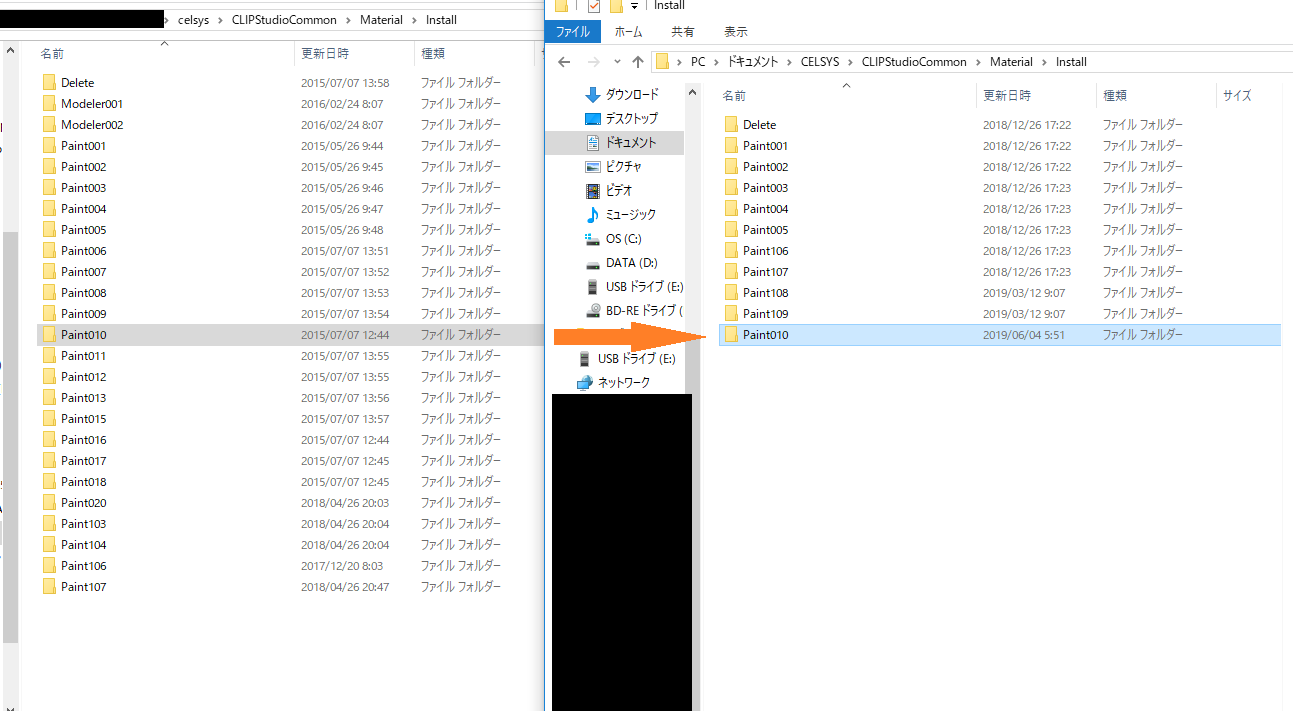
Task: Click the OS (C:) drive icon
Action: tap(592, 238)
